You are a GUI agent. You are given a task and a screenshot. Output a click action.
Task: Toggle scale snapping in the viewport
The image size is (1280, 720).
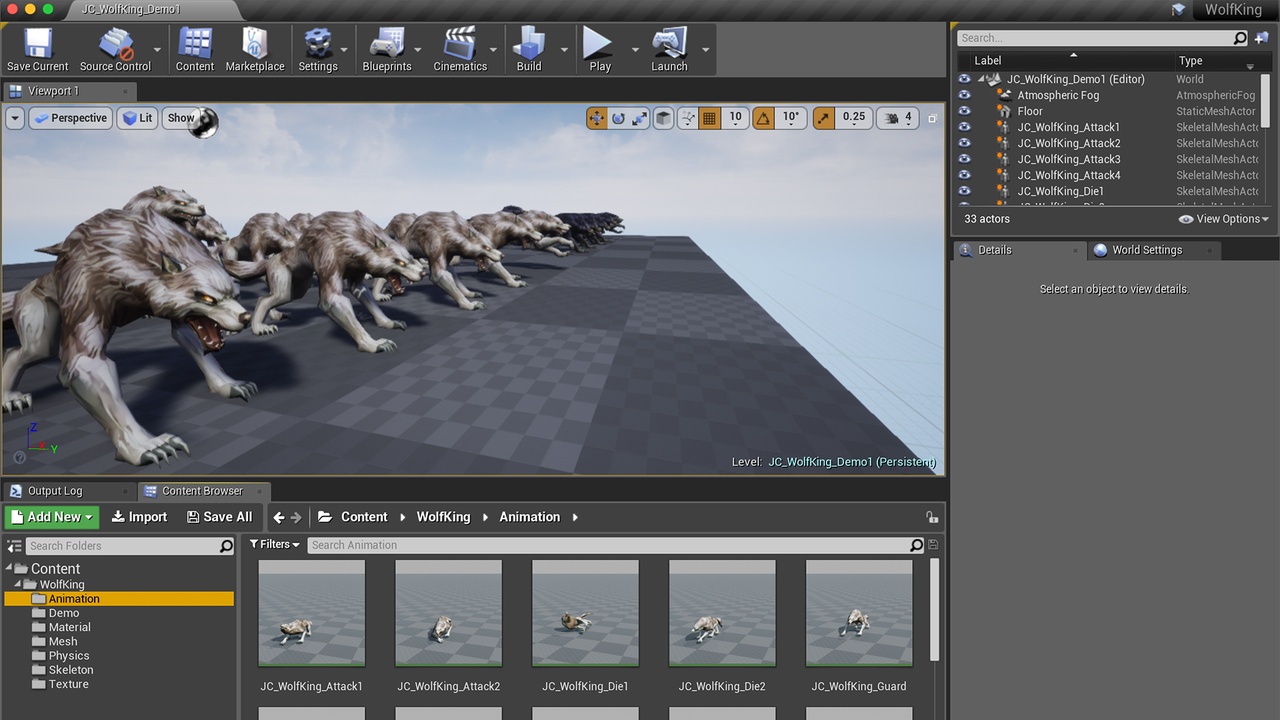point(824,118)
